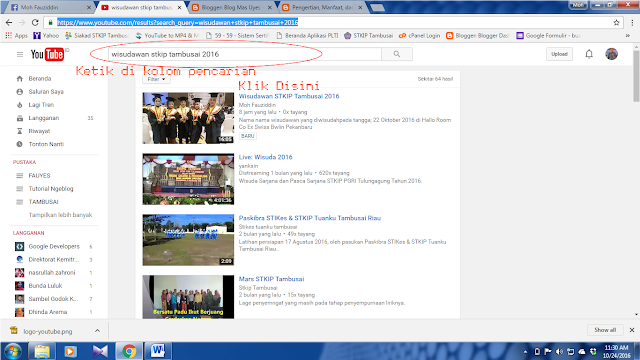This screenshot has height=360, width=640.
Task: Click the YouTube search input field
Action: click(x=245, y=54)
